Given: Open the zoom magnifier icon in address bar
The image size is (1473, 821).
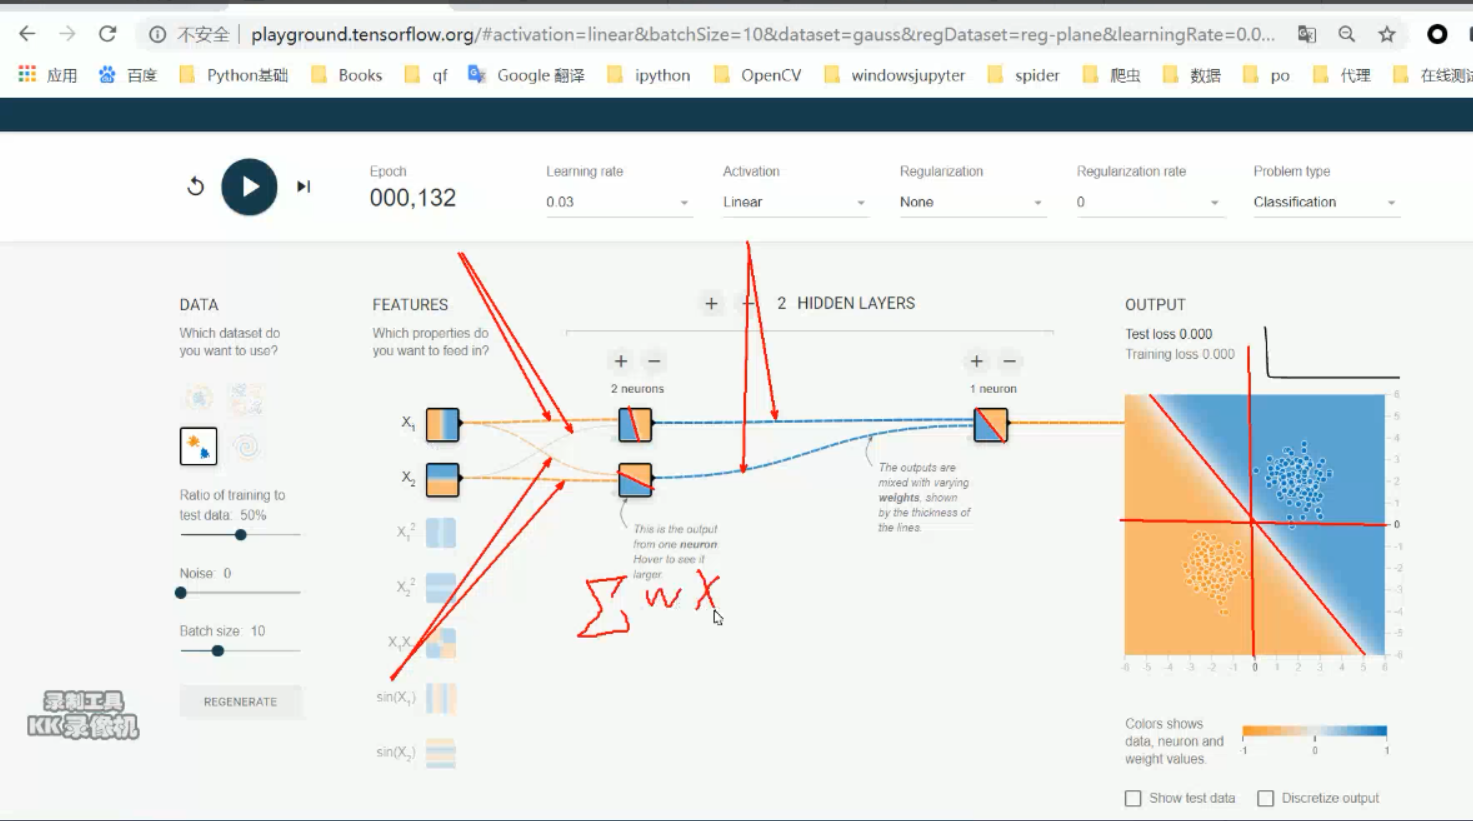Looking at the screenshot, I should [1347, 34].
